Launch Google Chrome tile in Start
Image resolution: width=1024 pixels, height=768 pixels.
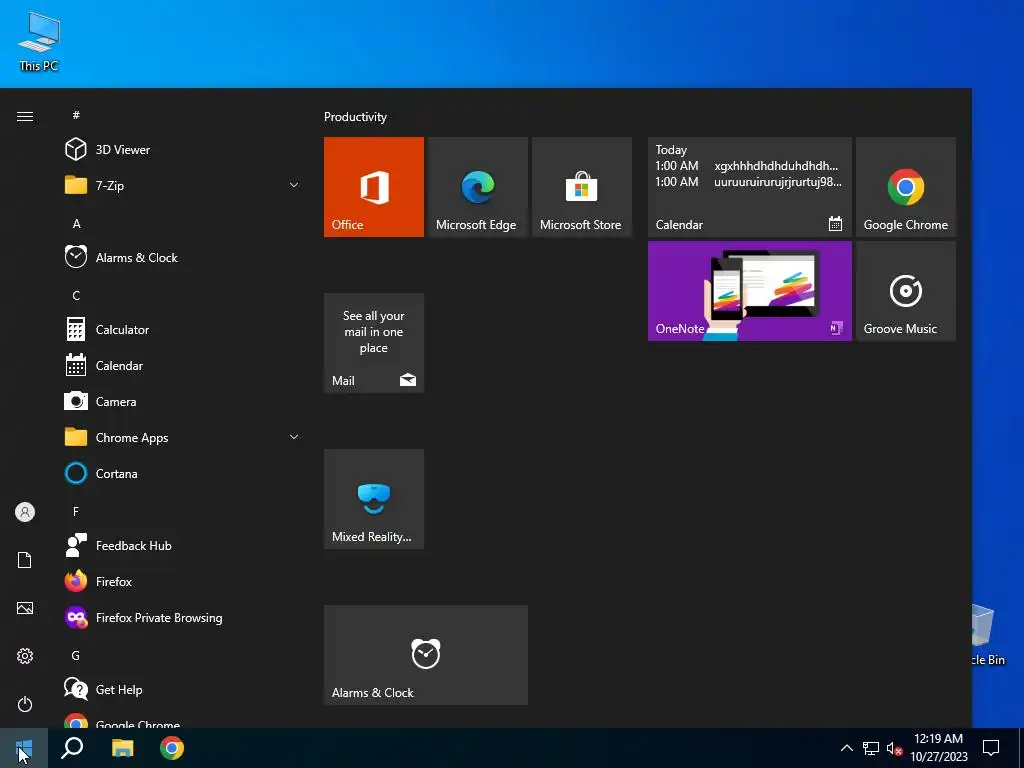[906, 187]
